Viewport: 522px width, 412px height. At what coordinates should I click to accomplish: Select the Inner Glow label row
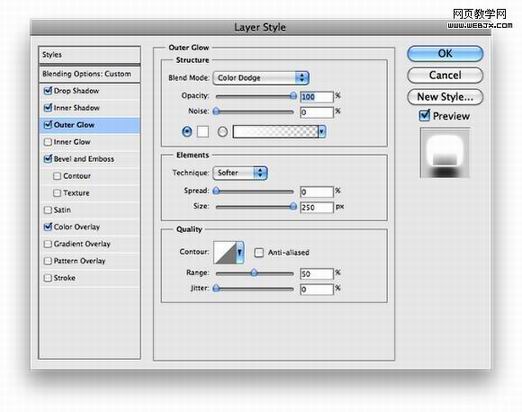tap(89, 142)
